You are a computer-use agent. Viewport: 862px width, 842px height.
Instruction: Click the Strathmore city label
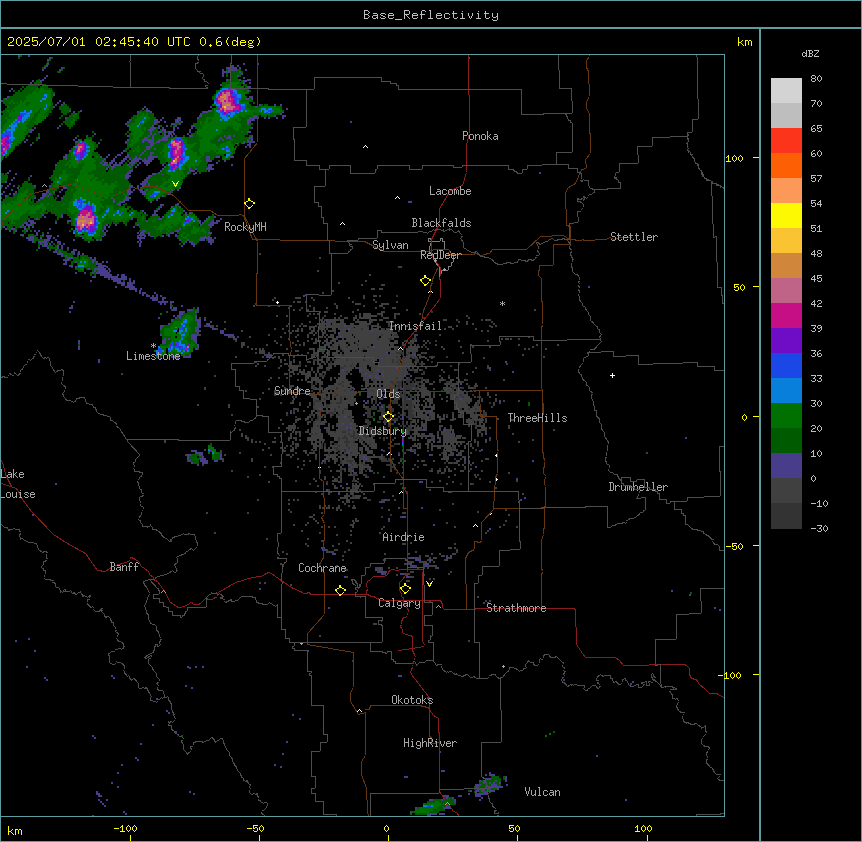coord(516,608)
